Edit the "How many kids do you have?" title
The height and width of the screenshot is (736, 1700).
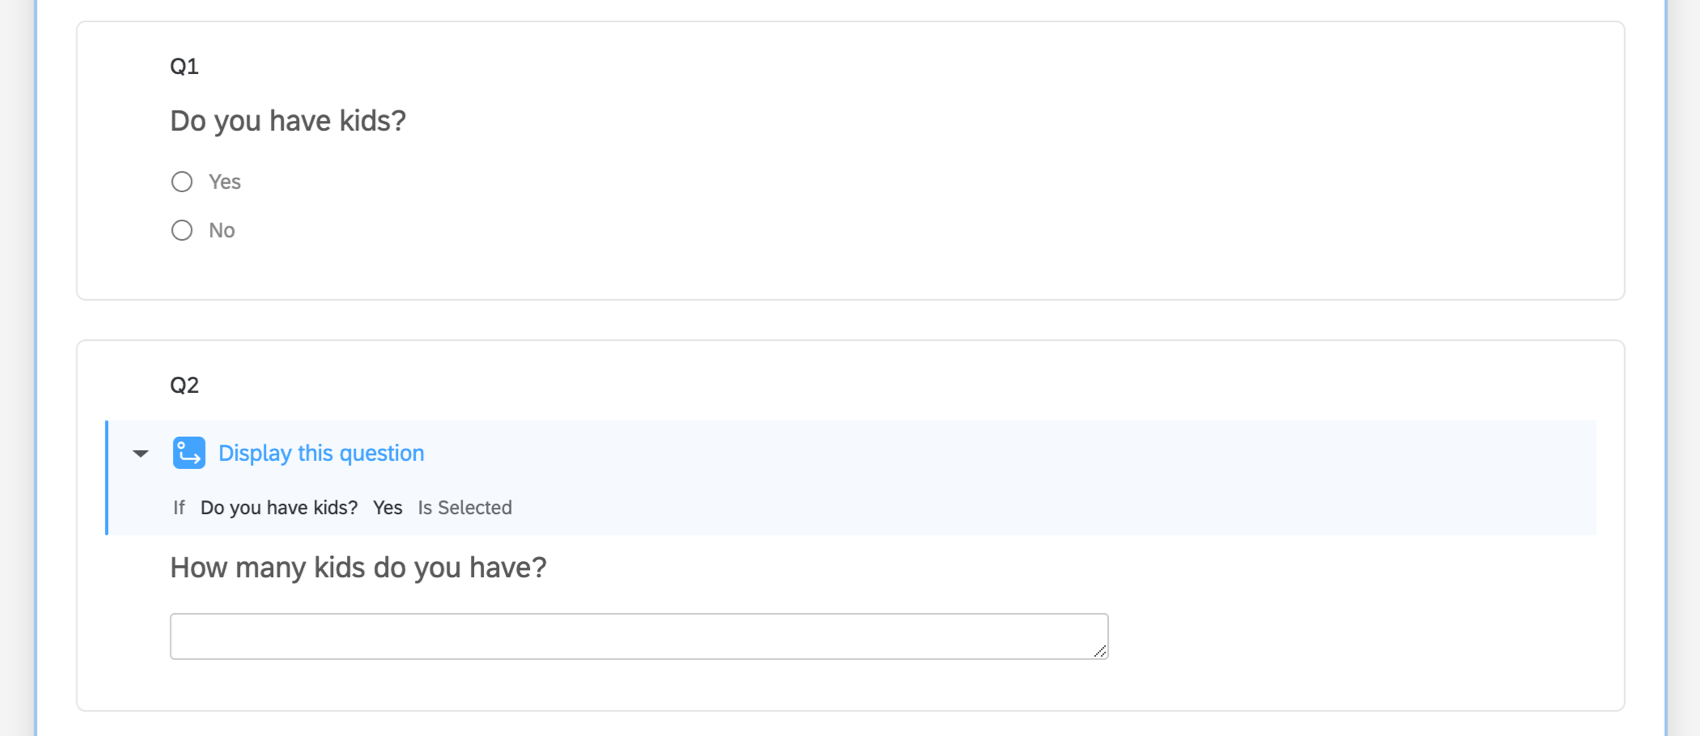tap(358, 568)
